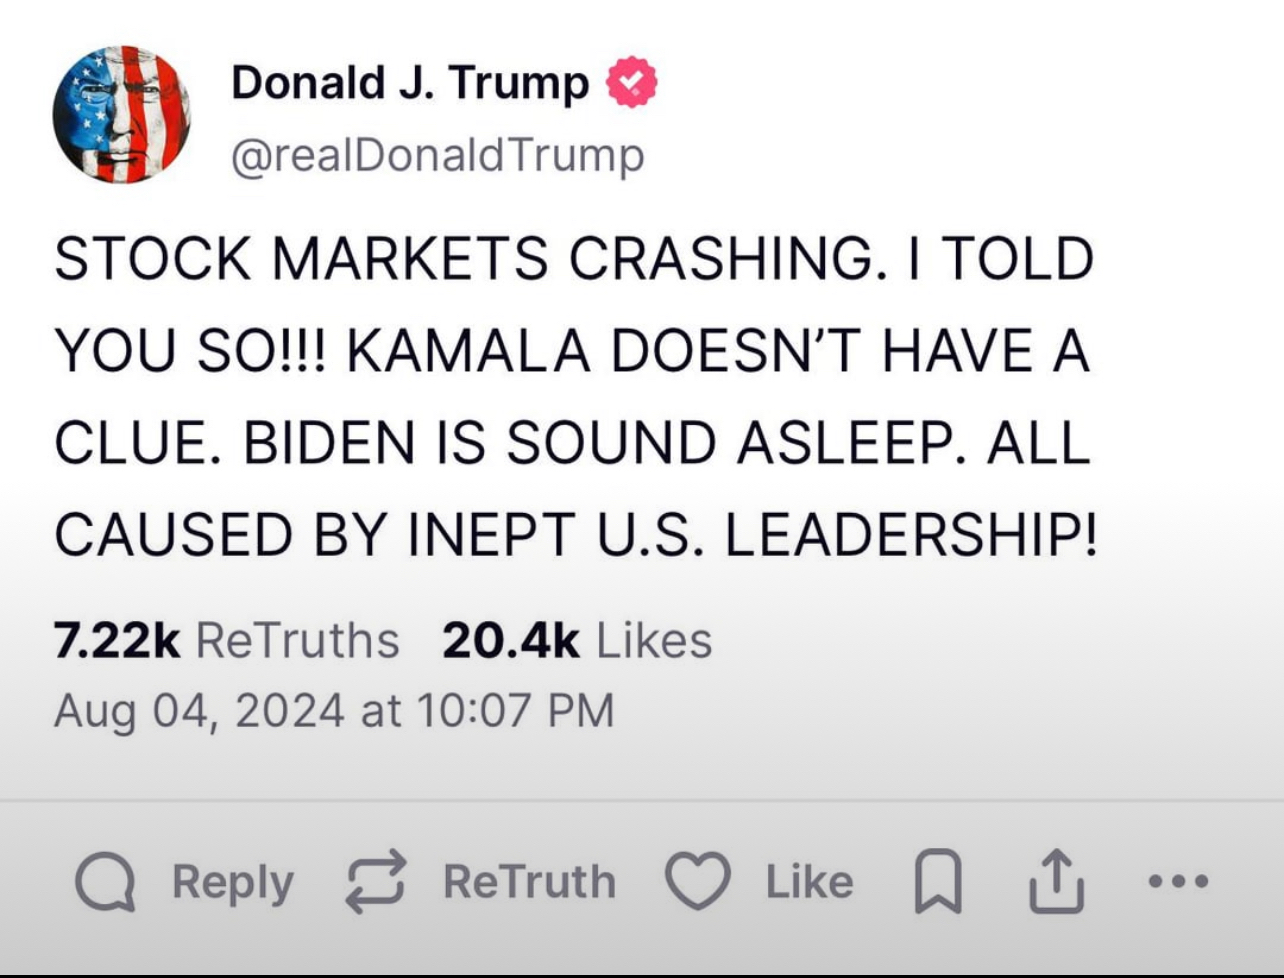This screenshot has height=978, width=1284.
Task: Click the word ReTruths in stats row
Action: 298,640
